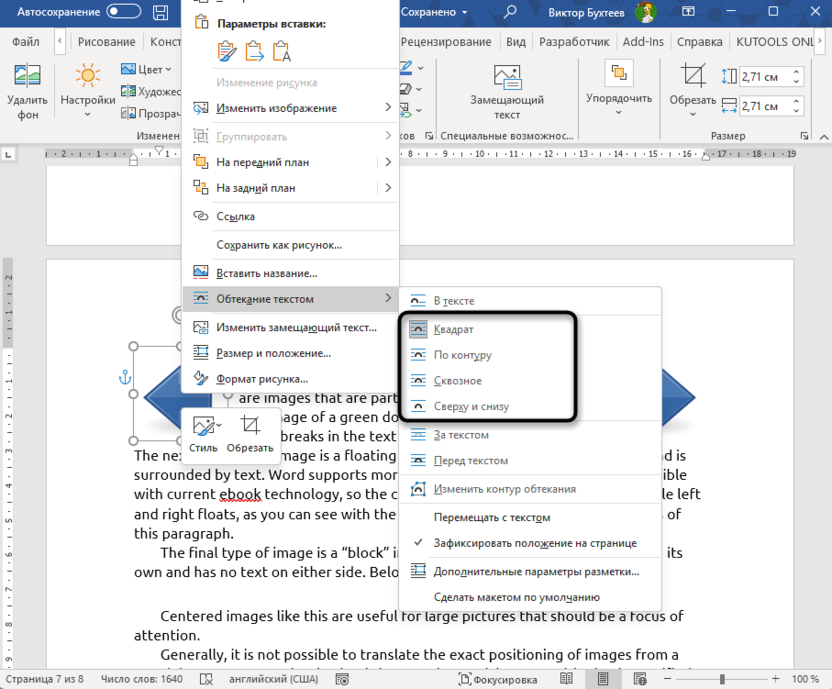Select По контуру wrapping option
This screenshot has width=832, height=689.
[x=530, y=355]
